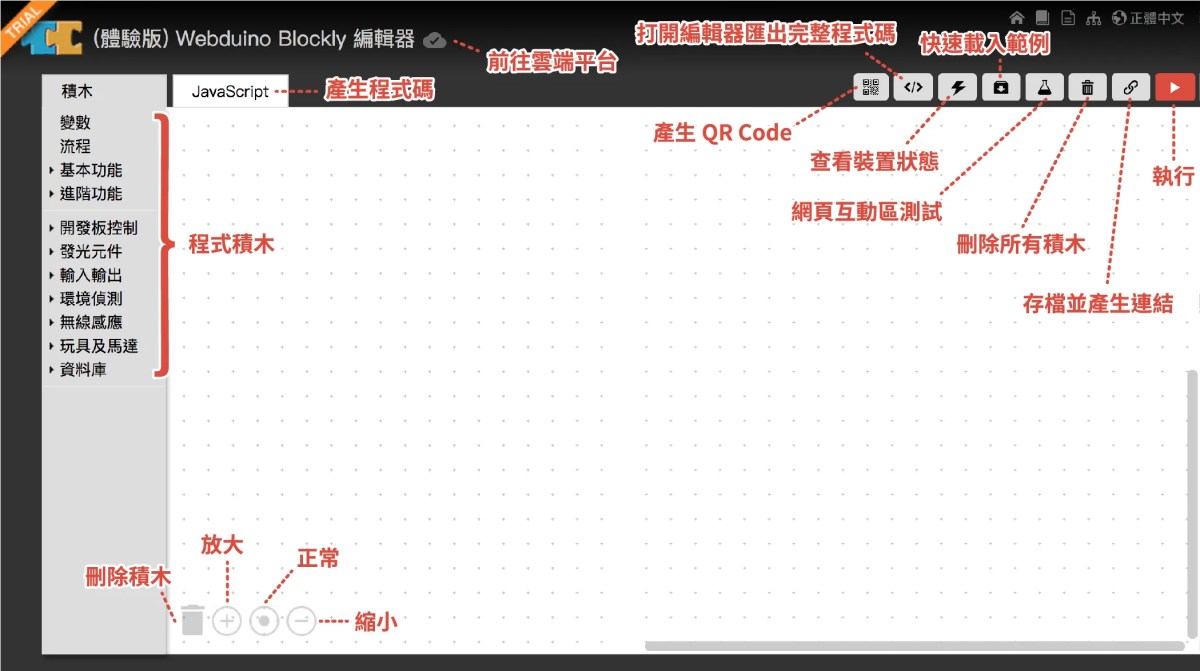
Task: Open the code export editor icon
Action: click(x=913, y=87)
